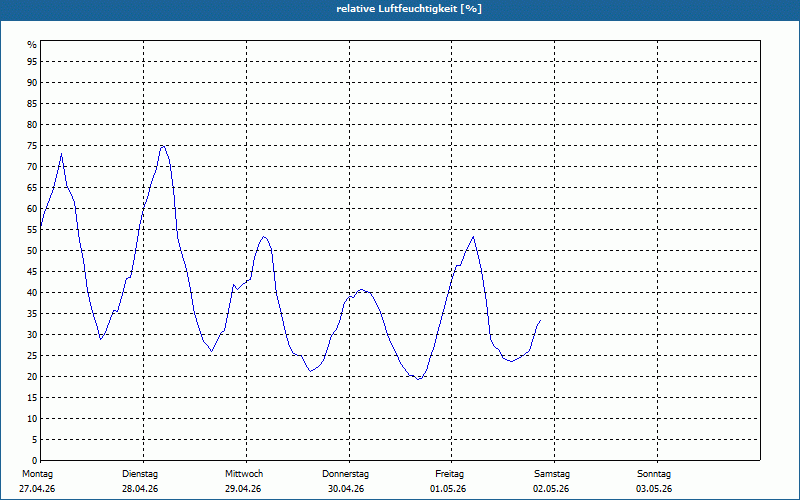The image size is (800, 500).
Task: Click the 50 value on humidity axis
Action: click(32, 251)
